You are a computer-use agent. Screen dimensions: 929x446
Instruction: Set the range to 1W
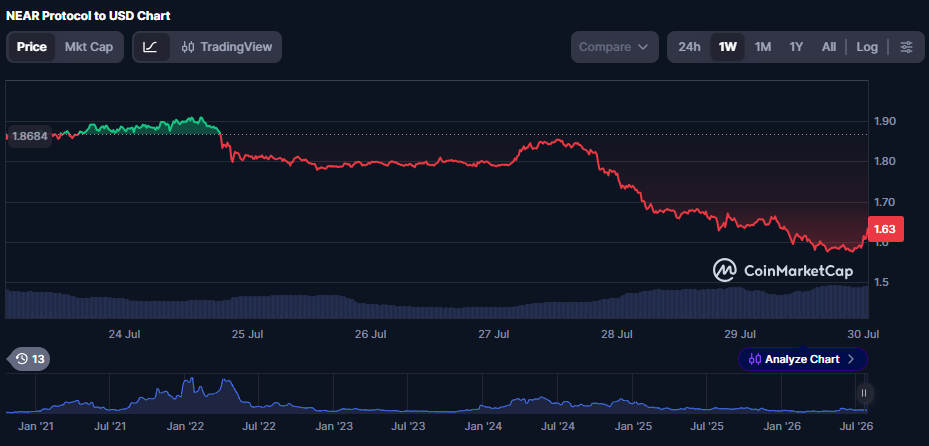(728, 47)
